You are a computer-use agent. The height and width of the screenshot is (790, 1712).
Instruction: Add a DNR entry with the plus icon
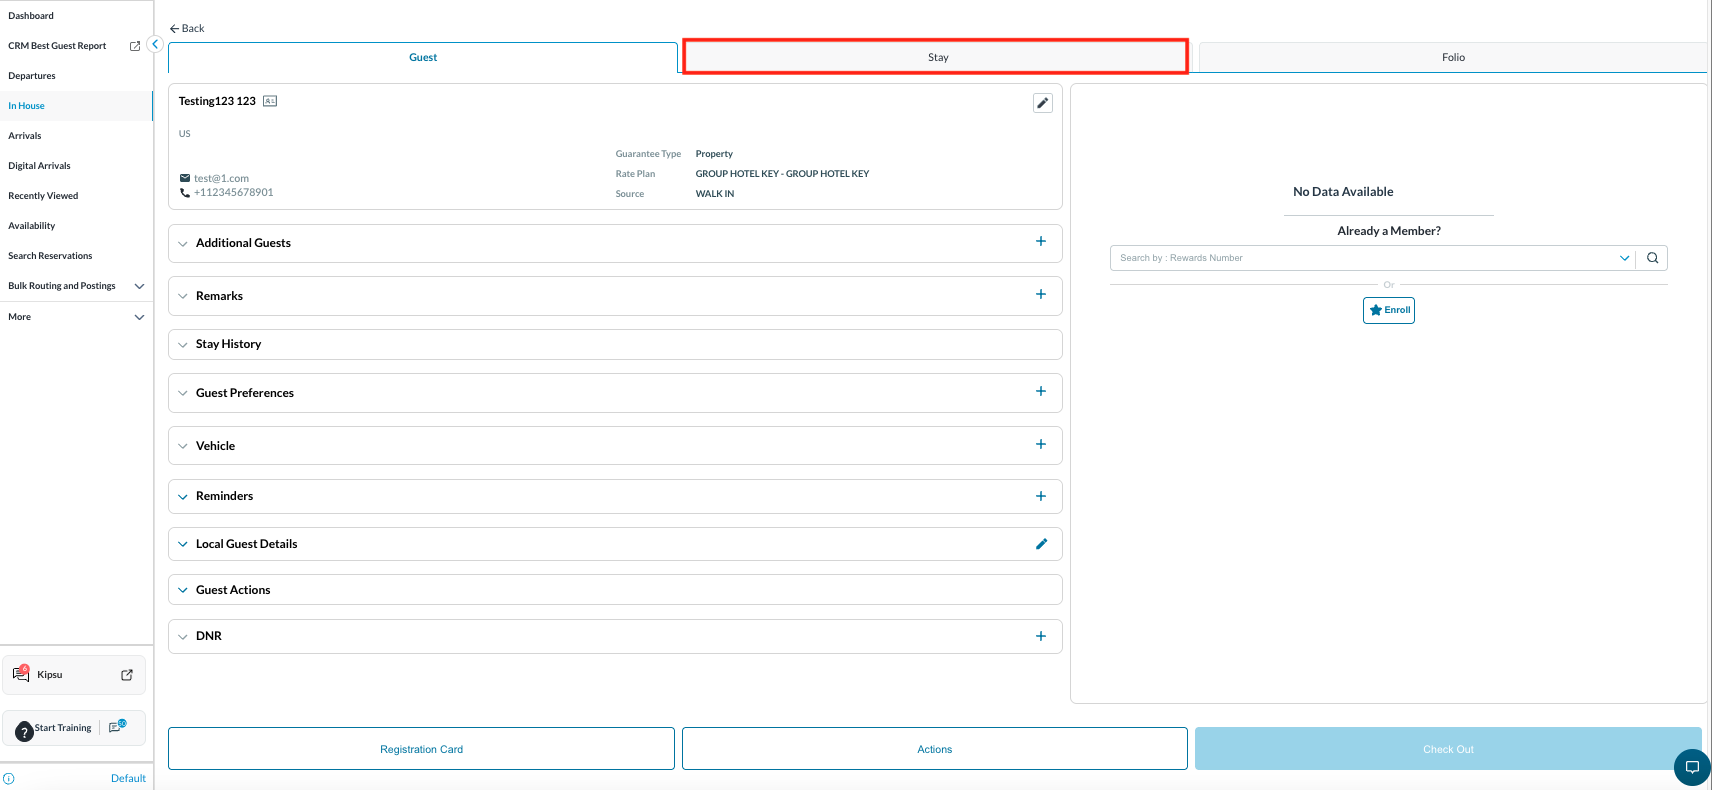pos(1040,636)
